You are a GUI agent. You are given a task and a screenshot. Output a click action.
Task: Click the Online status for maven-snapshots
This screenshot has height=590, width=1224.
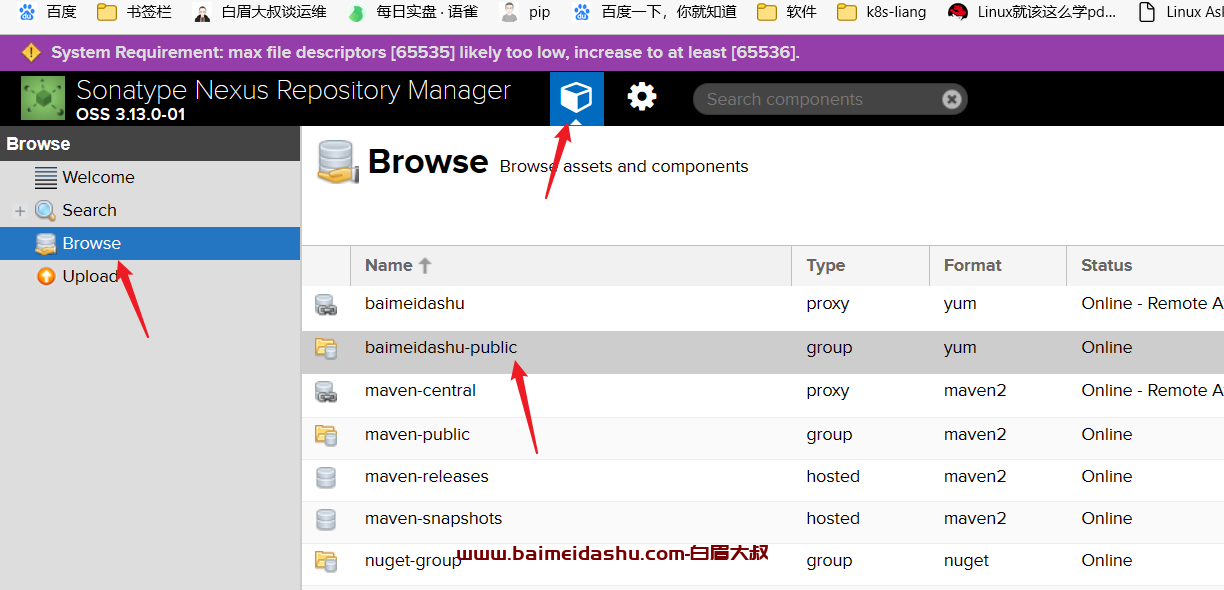coord(1107,518)
